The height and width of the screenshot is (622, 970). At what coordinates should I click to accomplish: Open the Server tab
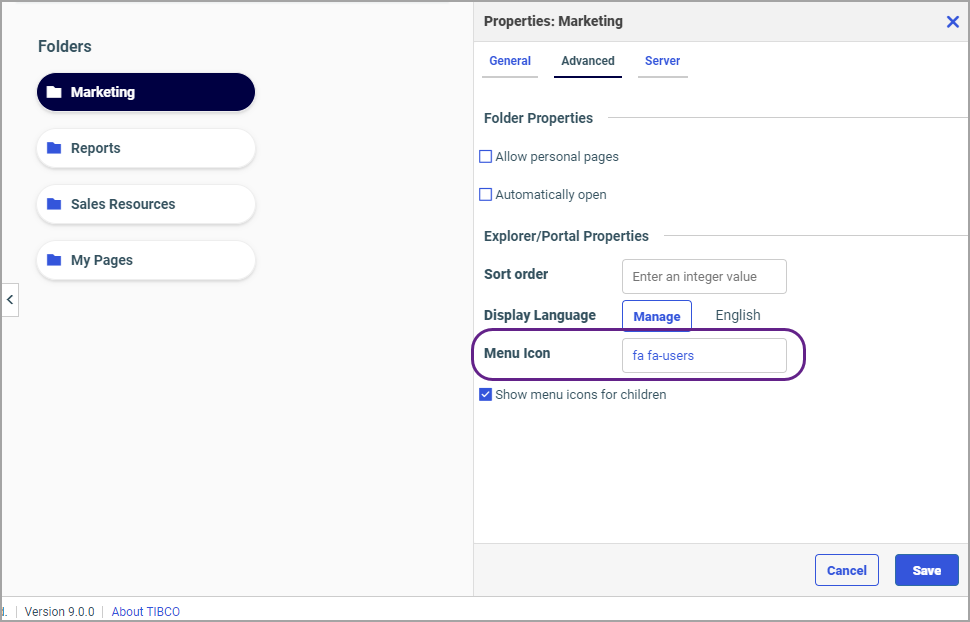point(662,61)
